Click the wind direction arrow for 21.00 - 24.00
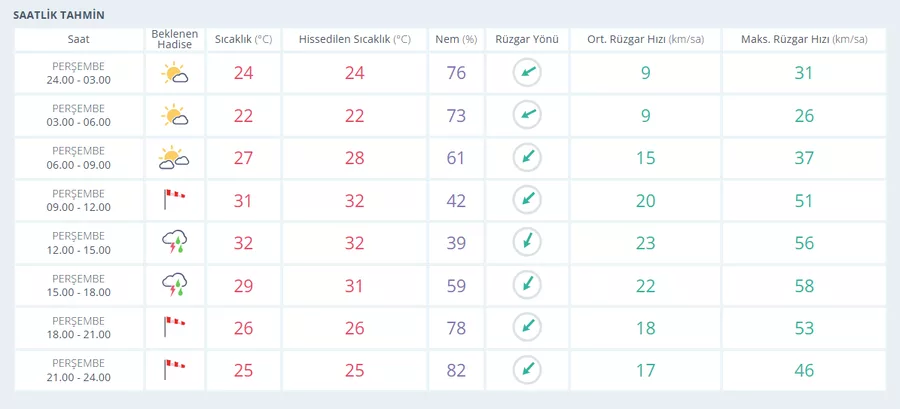Screen dimensions: 900x409 [527, 370]
